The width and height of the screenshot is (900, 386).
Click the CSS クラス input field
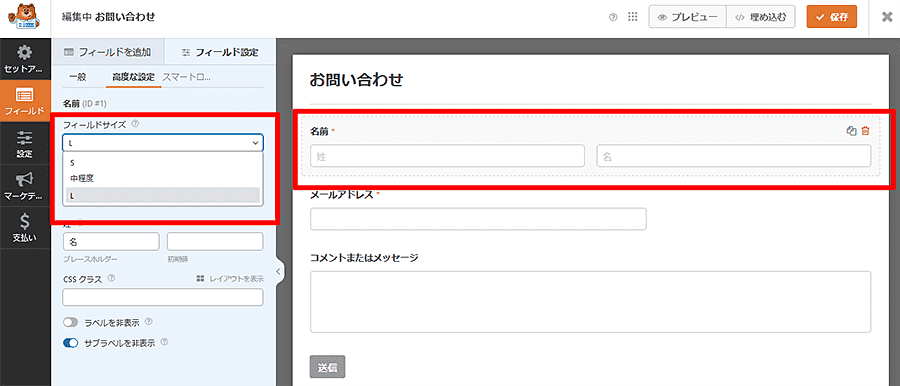tap(163, 297)
